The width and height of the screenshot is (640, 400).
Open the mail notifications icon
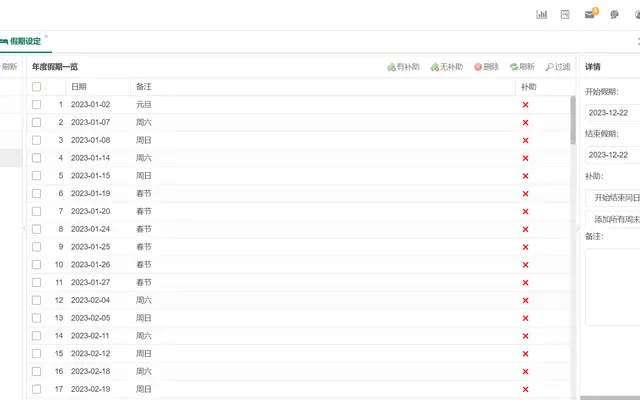point(590,14)
